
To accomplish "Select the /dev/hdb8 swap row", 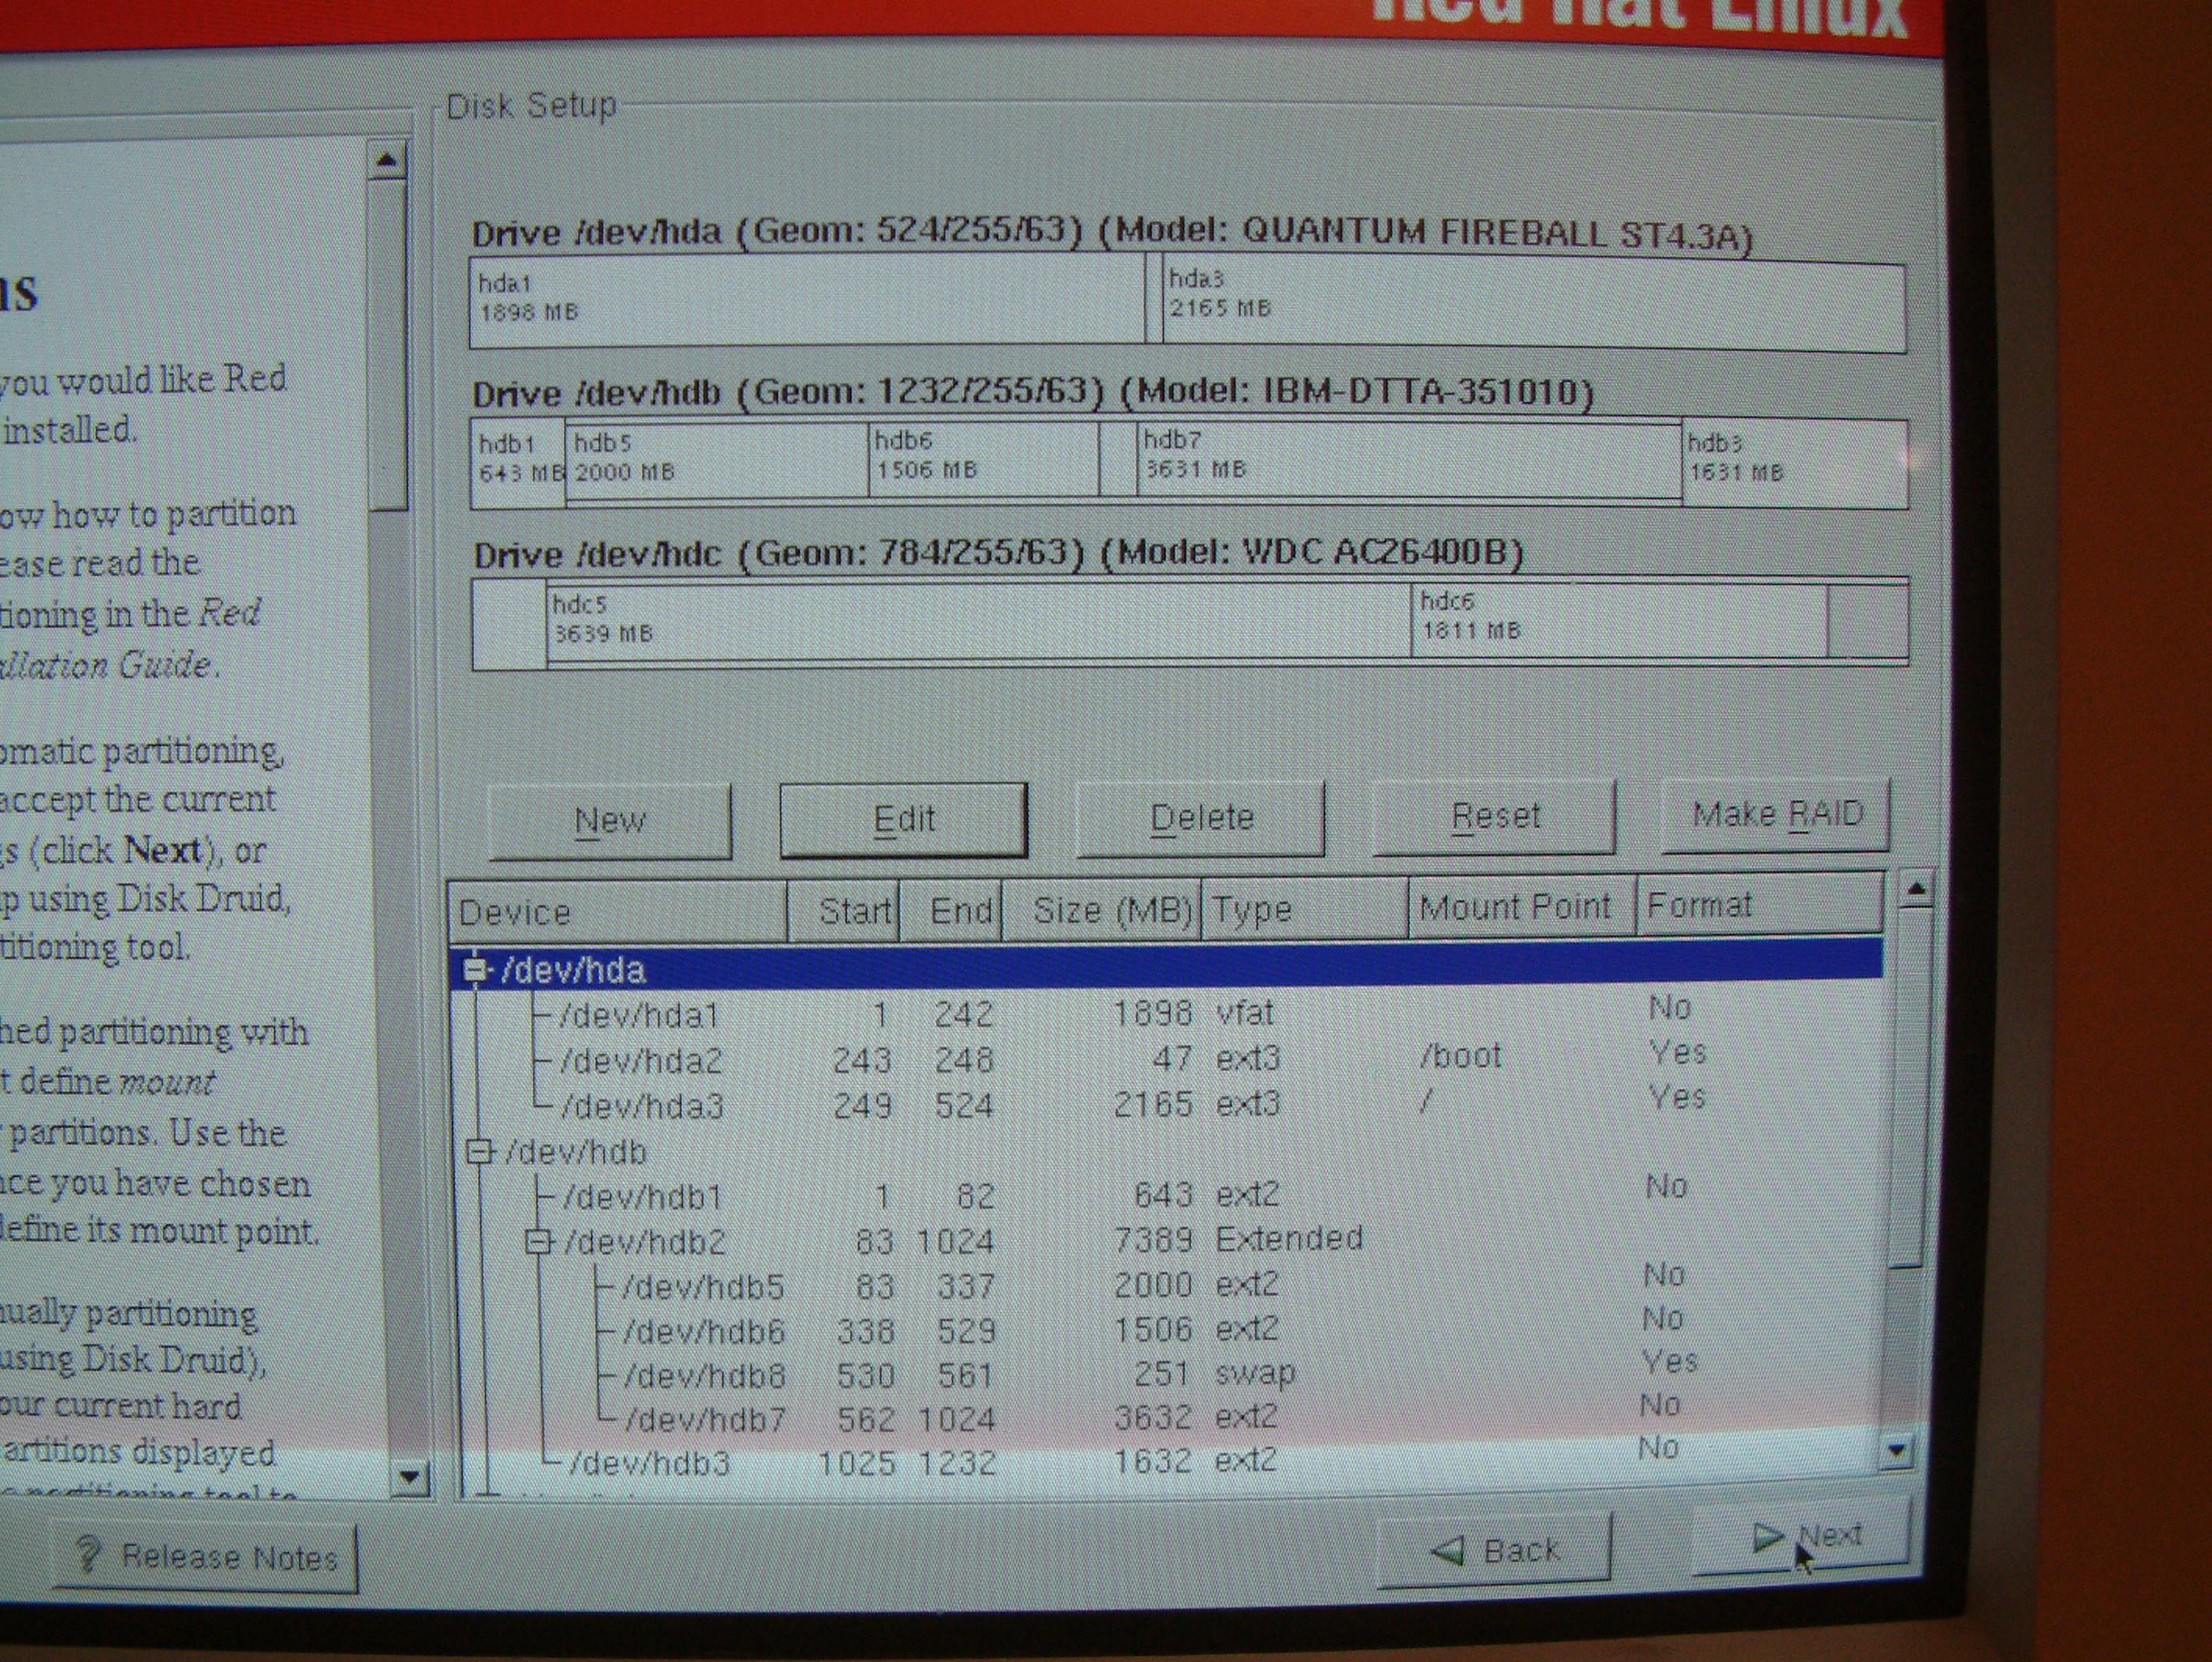I will pyautogui.click(x=1165, y=1373).
